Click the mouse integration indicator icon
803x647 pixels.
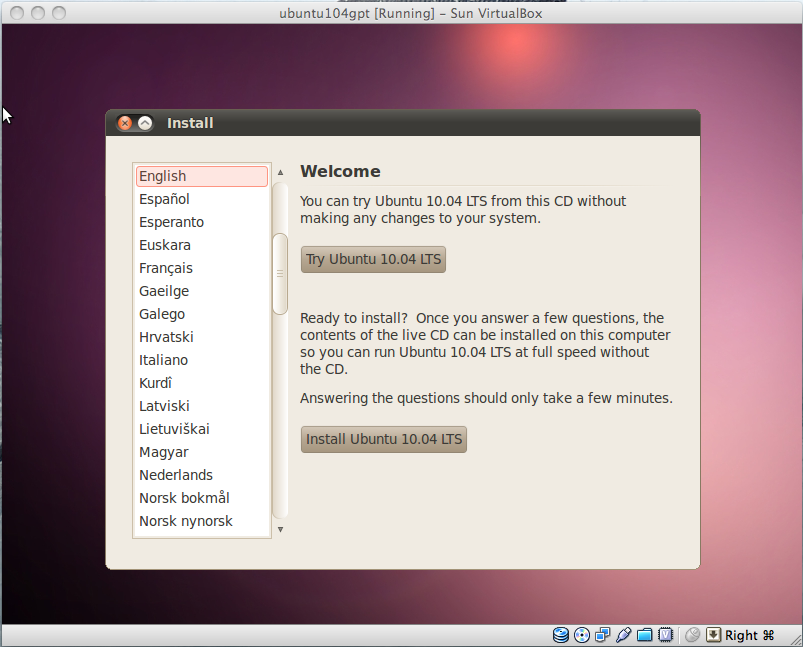coord(692,635)
